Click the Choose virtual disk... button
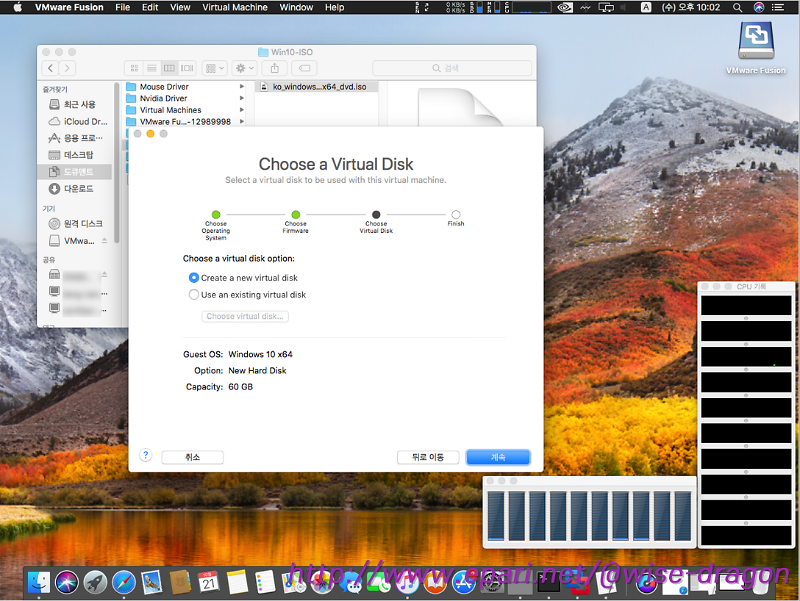 click(x=245, y=316)
